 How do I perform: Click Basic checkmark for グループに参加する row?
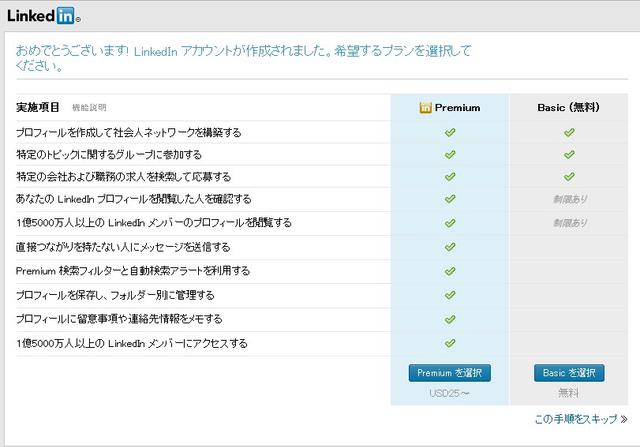pyautogui.click(x=569, y=154)
